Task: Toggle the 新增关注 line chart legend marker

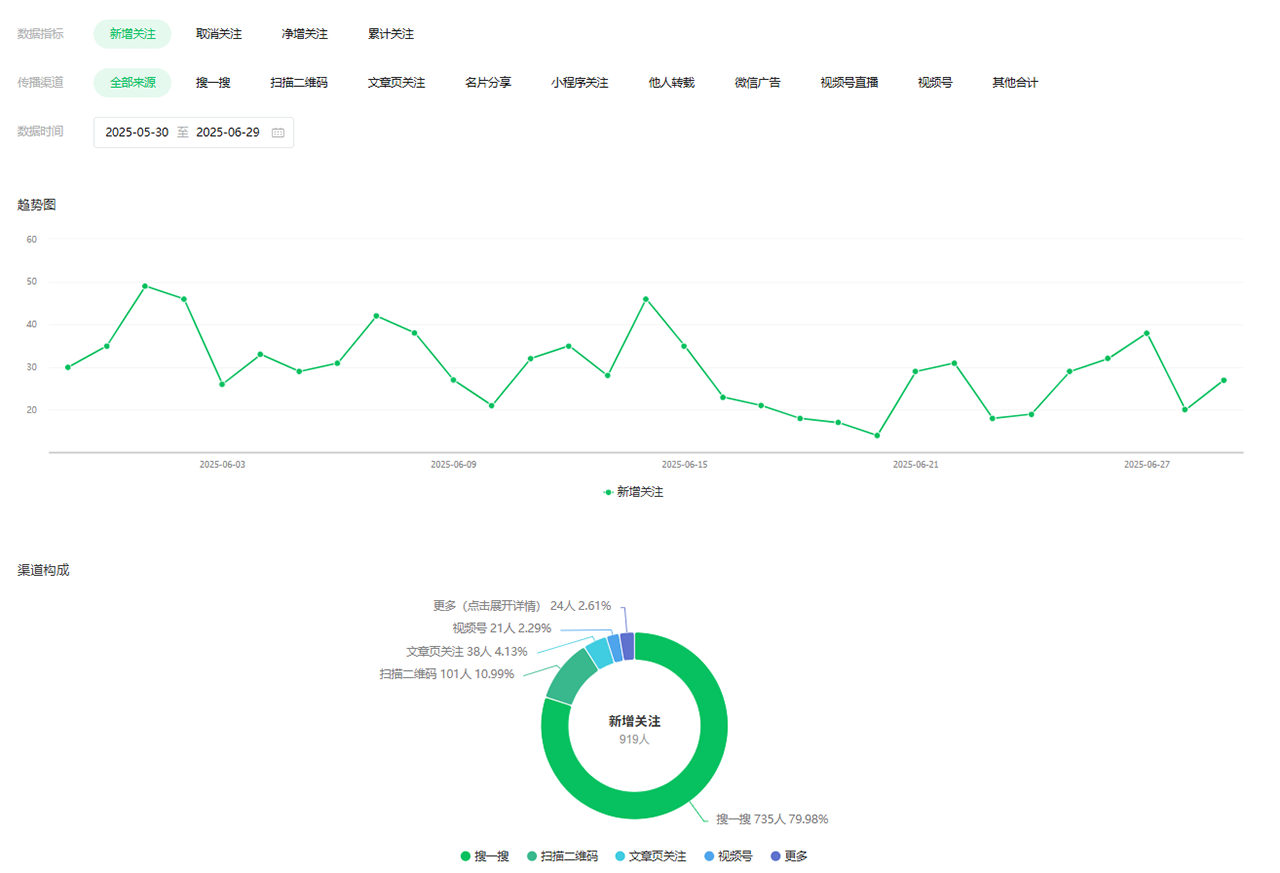Action: [608, 492]
